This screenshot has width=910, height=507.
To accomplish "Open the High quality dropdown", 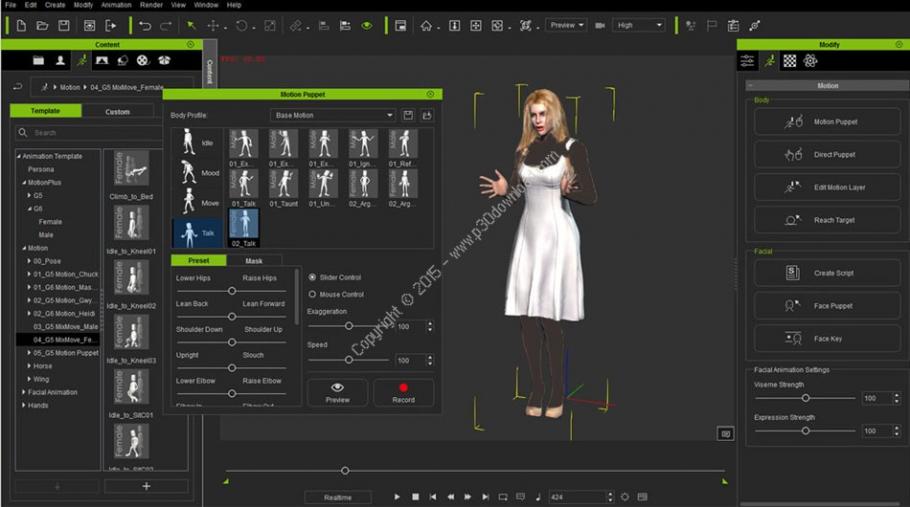I will [x=638, y=25].
